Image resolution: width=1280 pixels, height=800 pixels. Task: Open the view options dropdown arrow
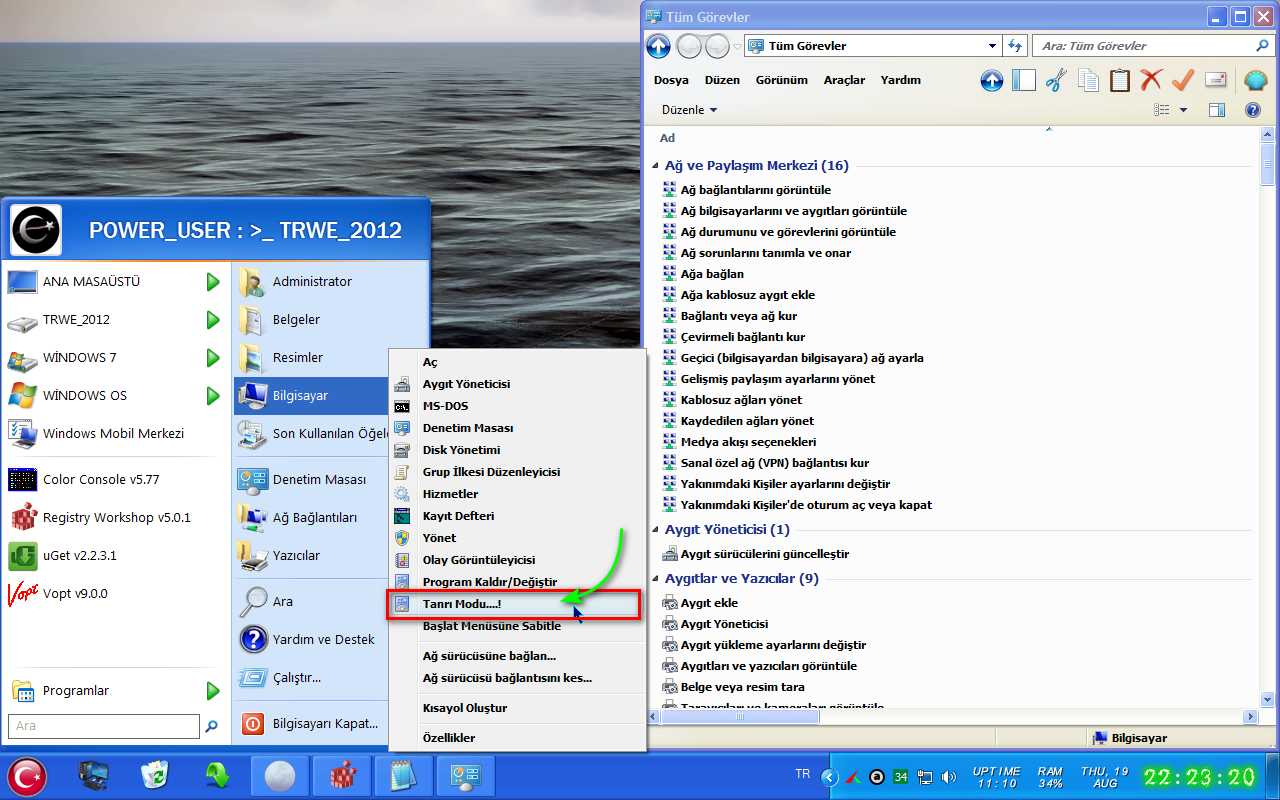[1184, 110]
